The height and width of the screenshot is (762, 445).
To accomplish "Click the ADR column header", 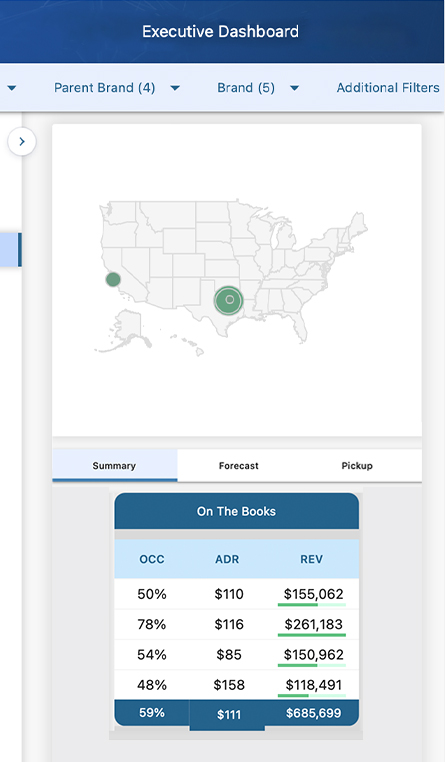I will tap(227, 559).
